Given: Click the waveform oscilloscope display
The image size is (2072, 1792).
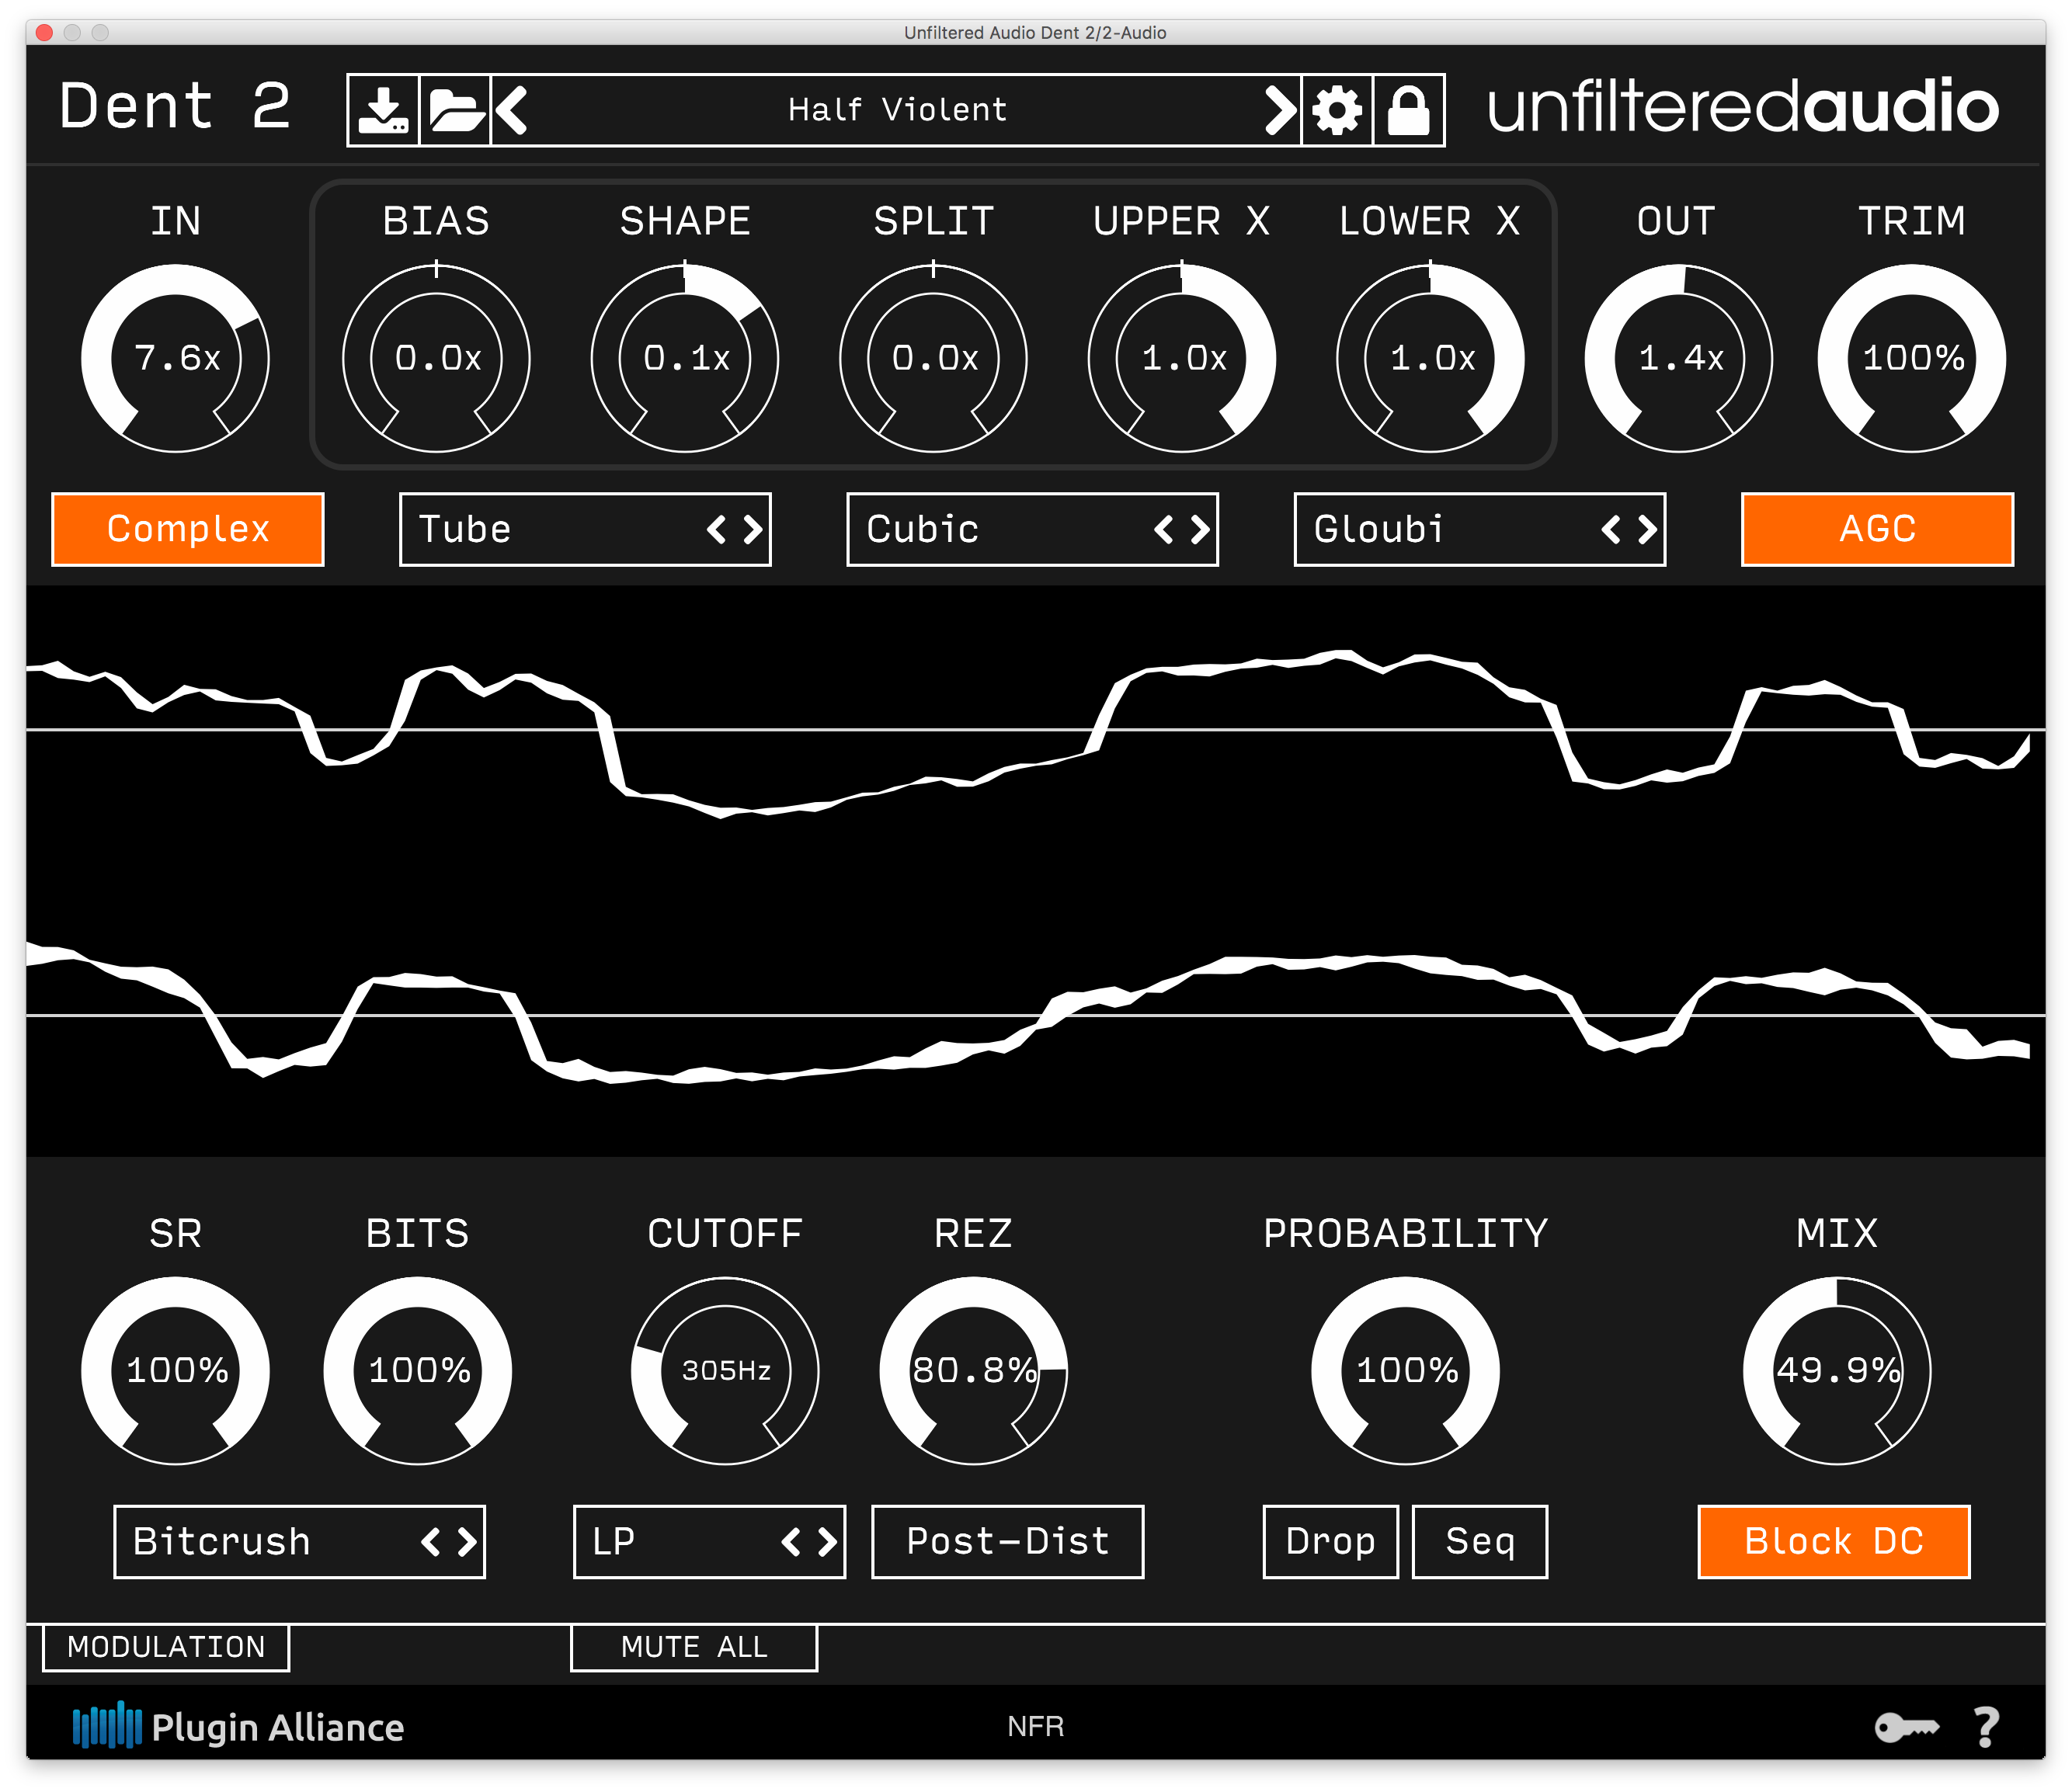Looking at the screenshot, I should pos(1036,872).
